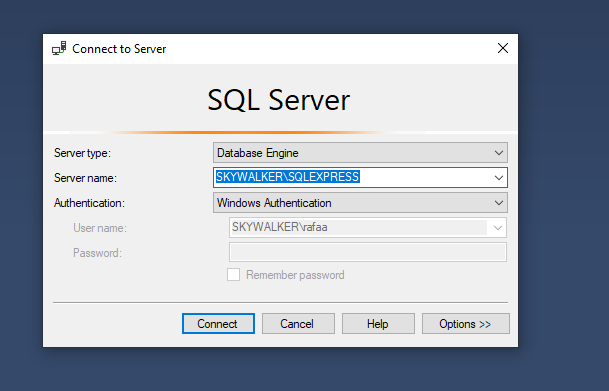Click the Remember password label
This screenshot has width=609, height=391.
point(295,275)
